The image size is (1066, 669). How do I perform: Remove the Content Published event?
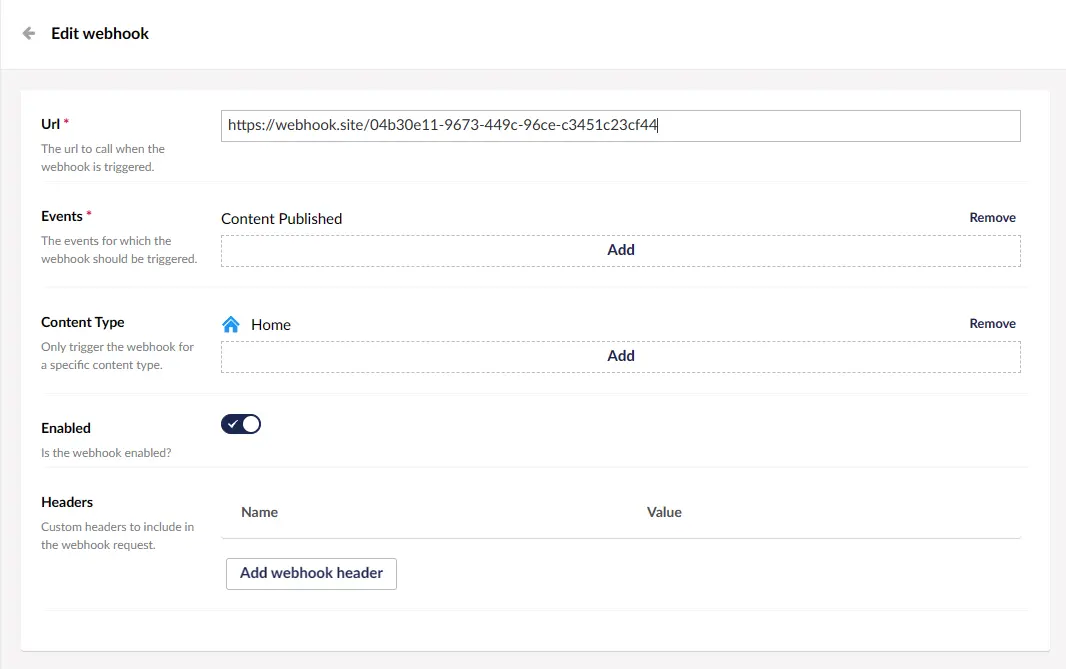point(992,218)
